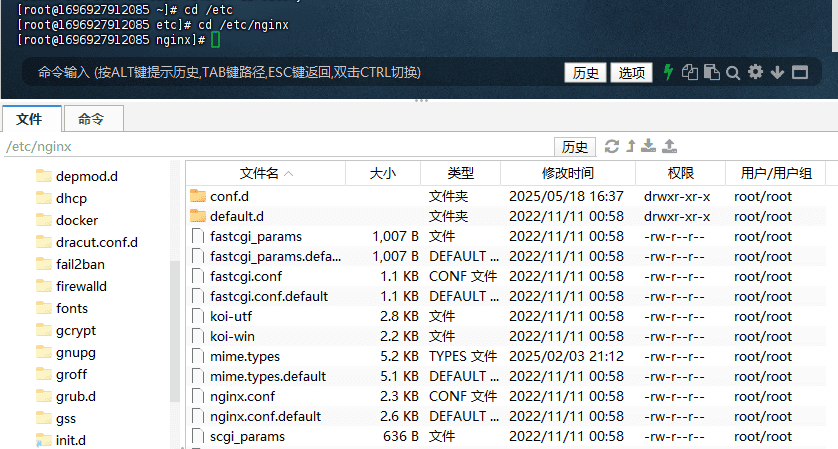Click the copy icon in command bar
The height and width of the screenshot is (449, 838).
[x=689, y=72]
